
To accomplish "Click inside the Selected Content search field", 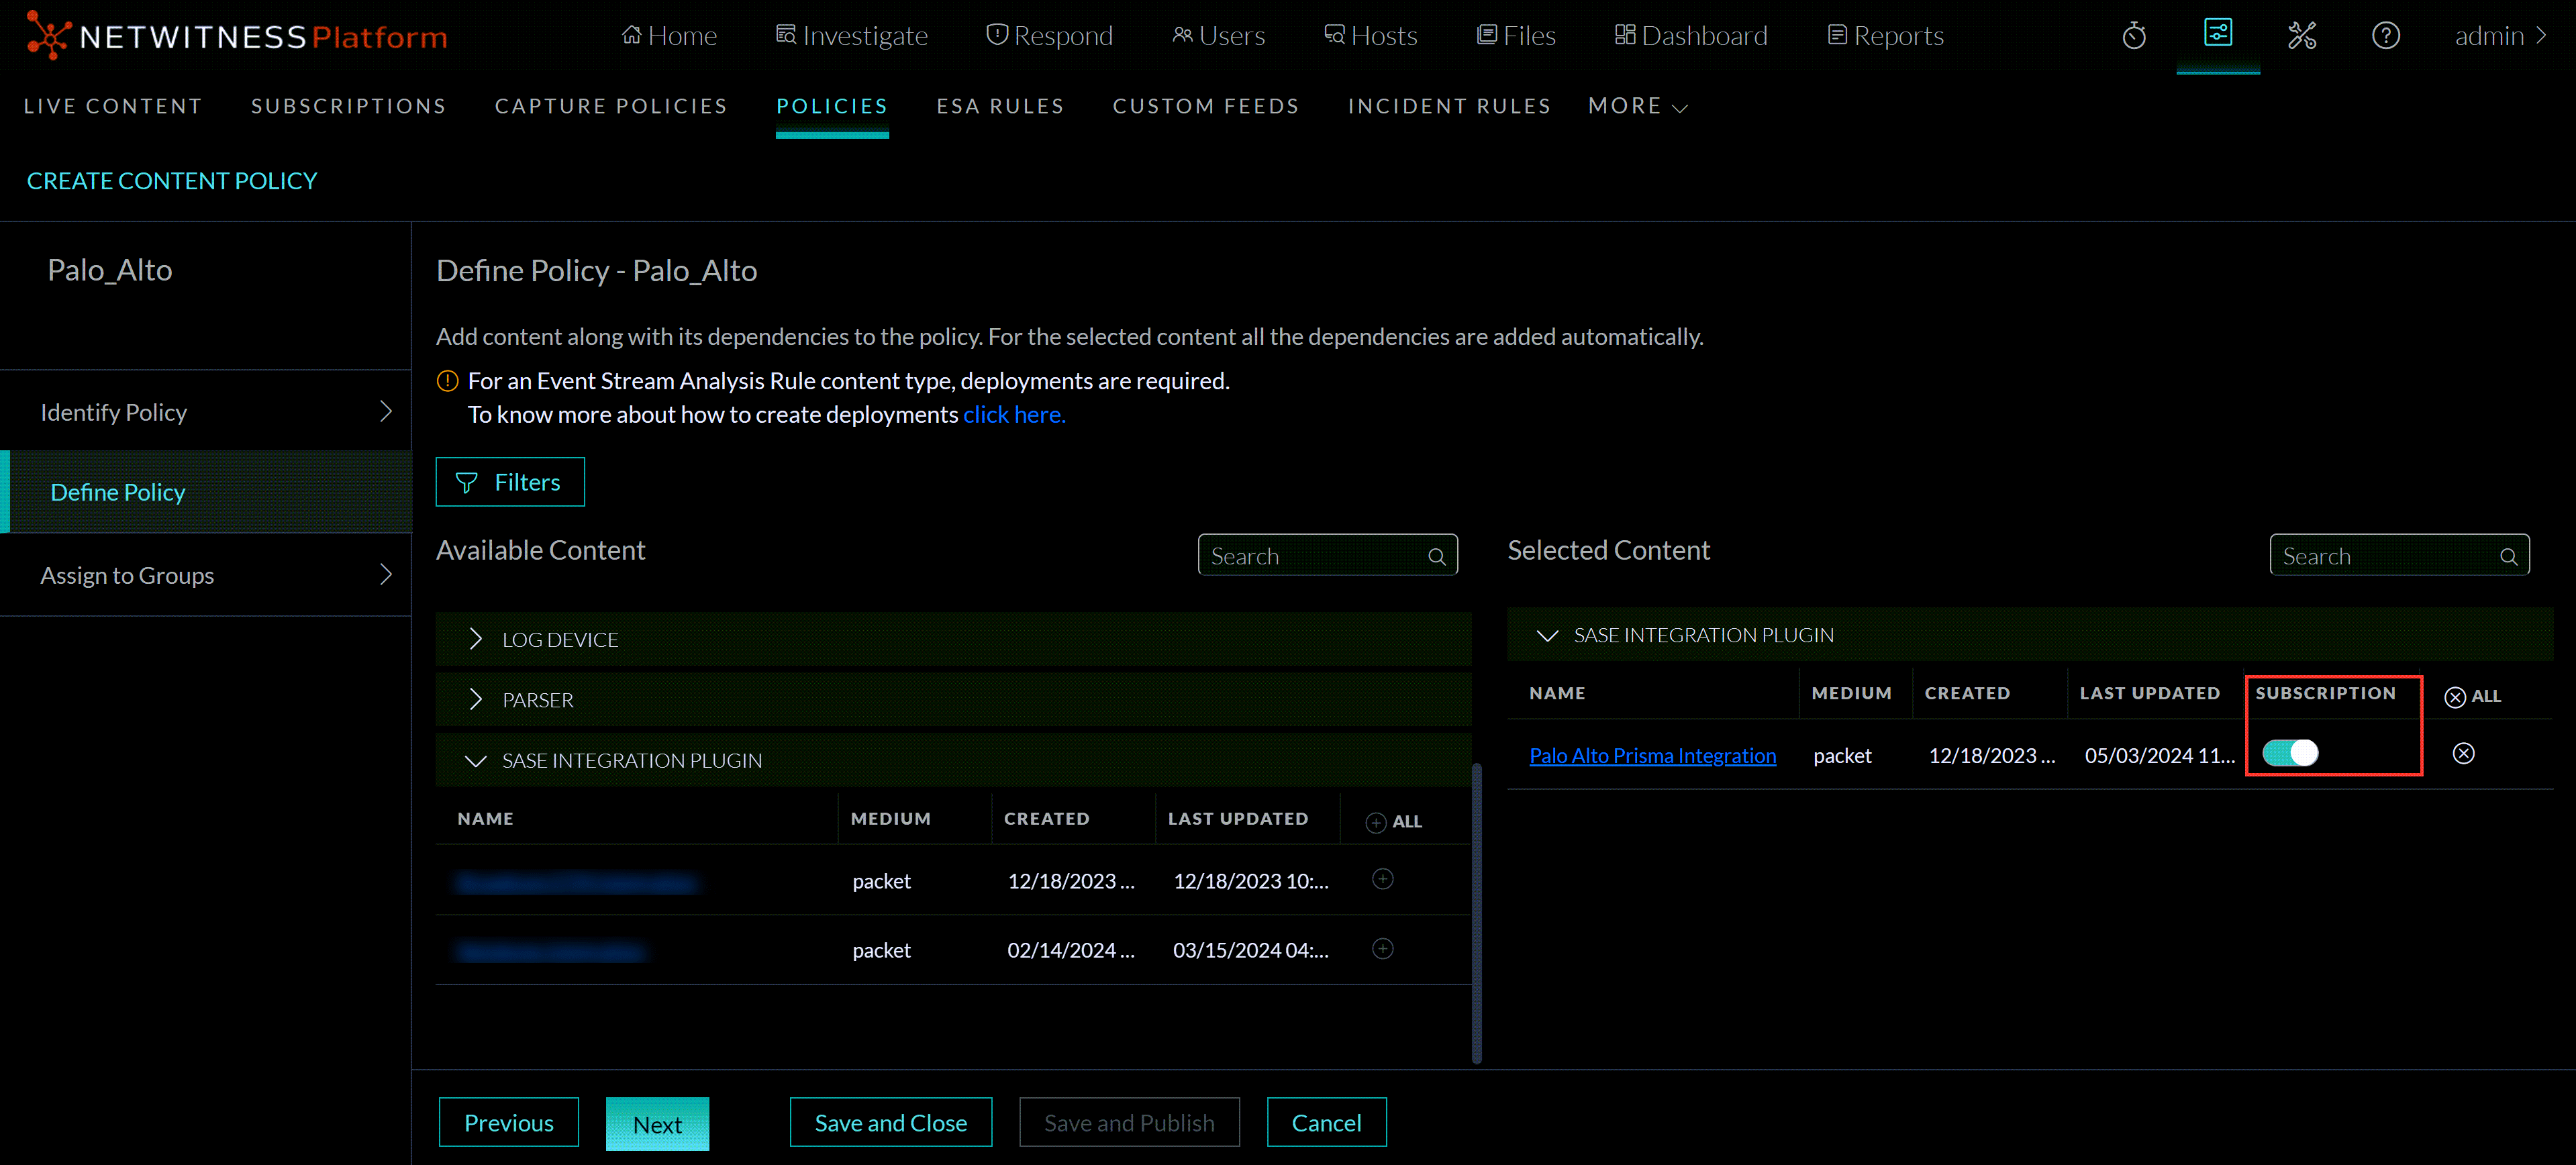I will click(2390, 555).
